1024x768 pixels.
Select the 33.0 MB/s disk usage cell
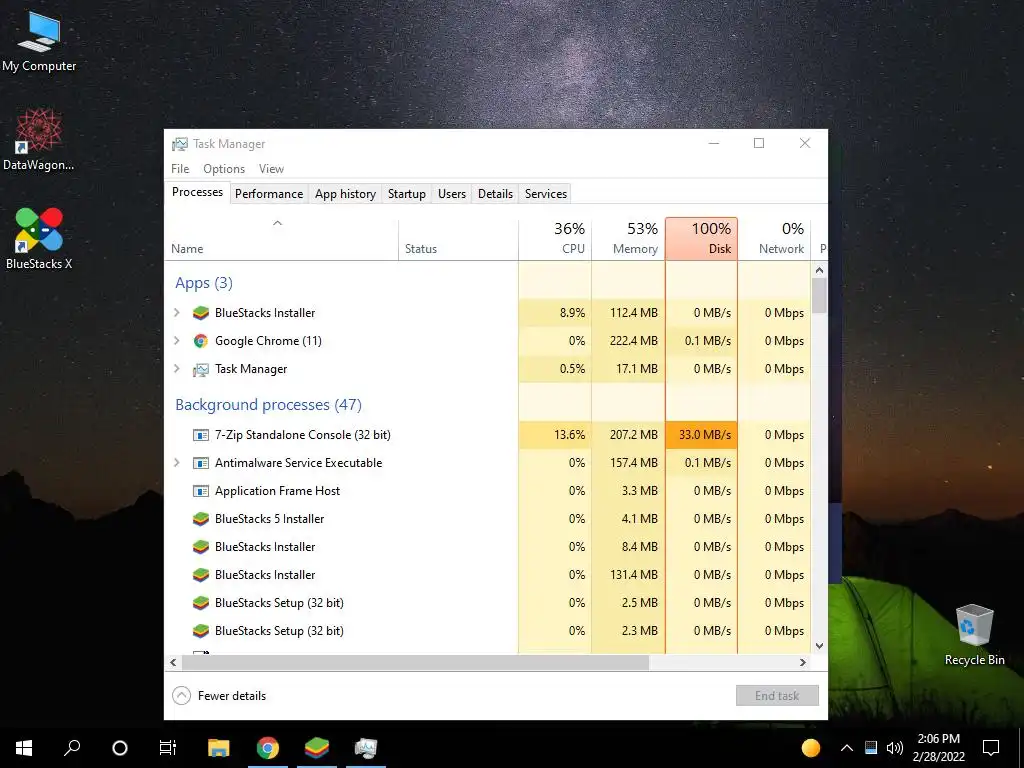pos(701,435)
